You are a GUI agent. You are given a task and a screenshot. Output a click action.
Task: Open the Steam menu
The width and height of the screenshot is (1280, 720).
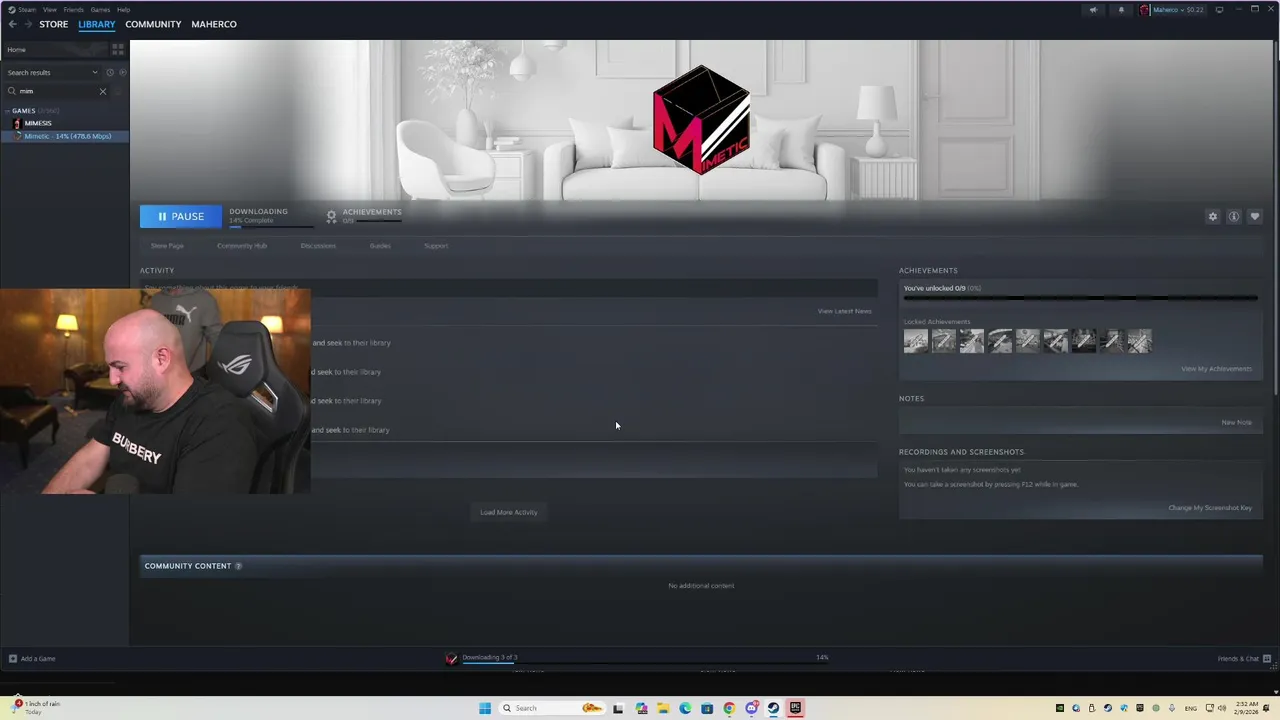click(22, 9)
